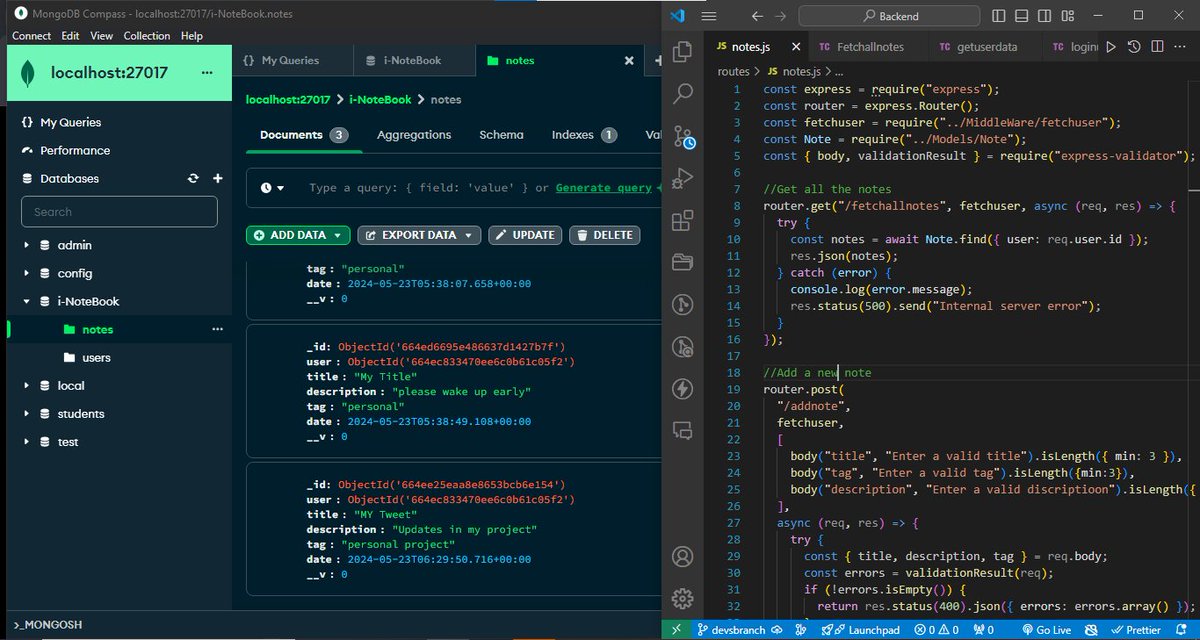
Task: Click the UPDATE button
Action: [525, 235]
